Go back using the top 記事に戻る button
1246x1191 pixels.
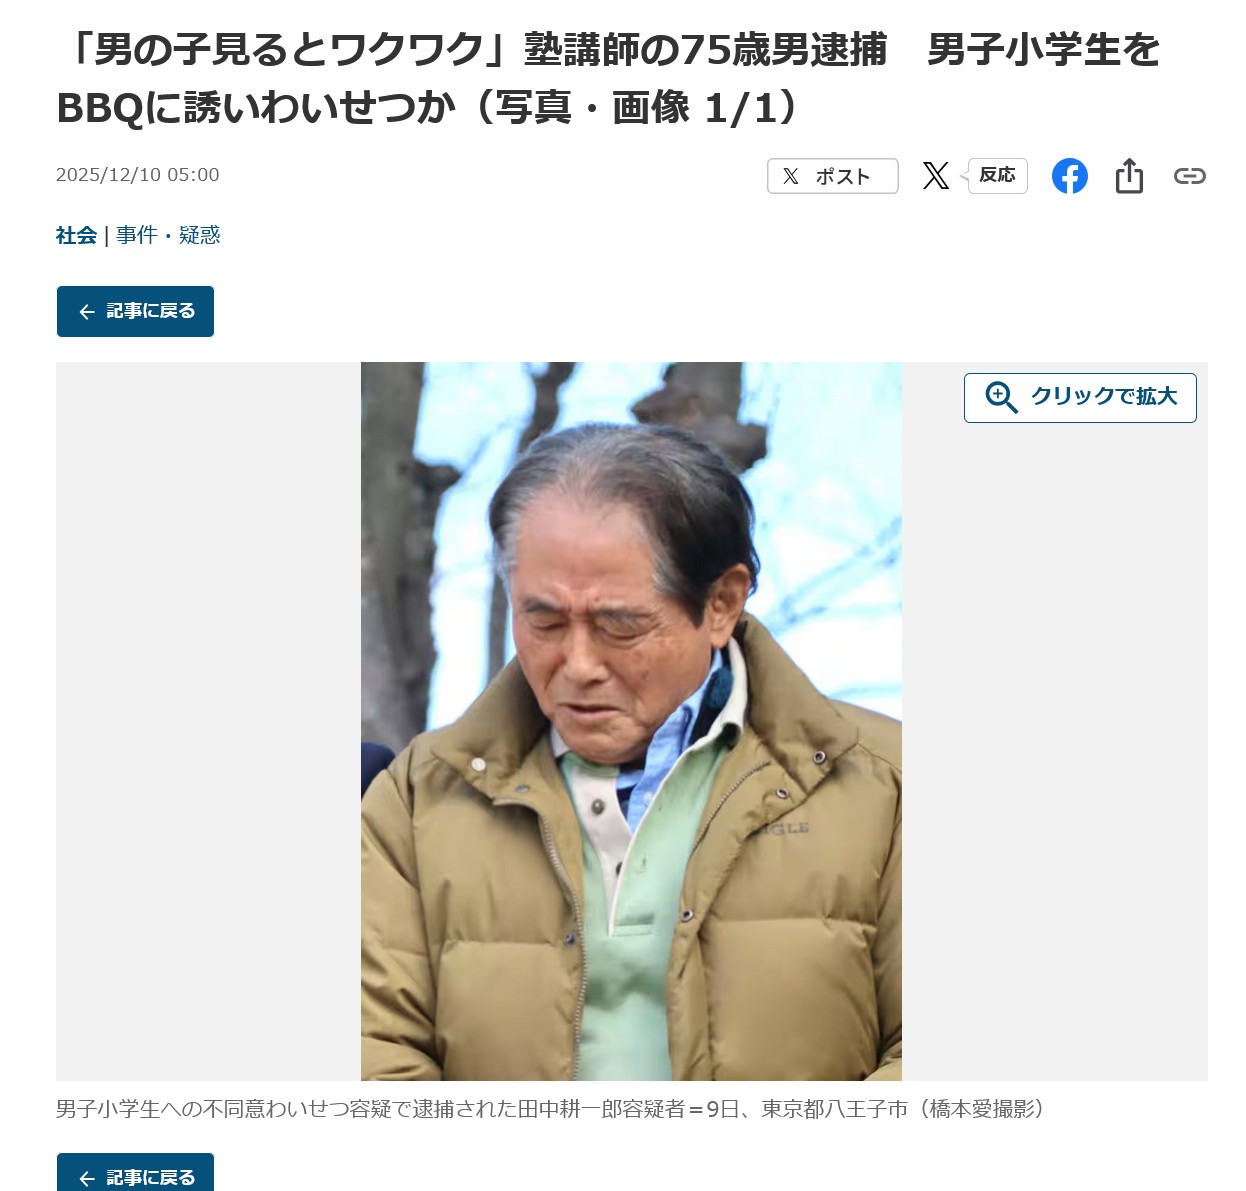[135, 311]
